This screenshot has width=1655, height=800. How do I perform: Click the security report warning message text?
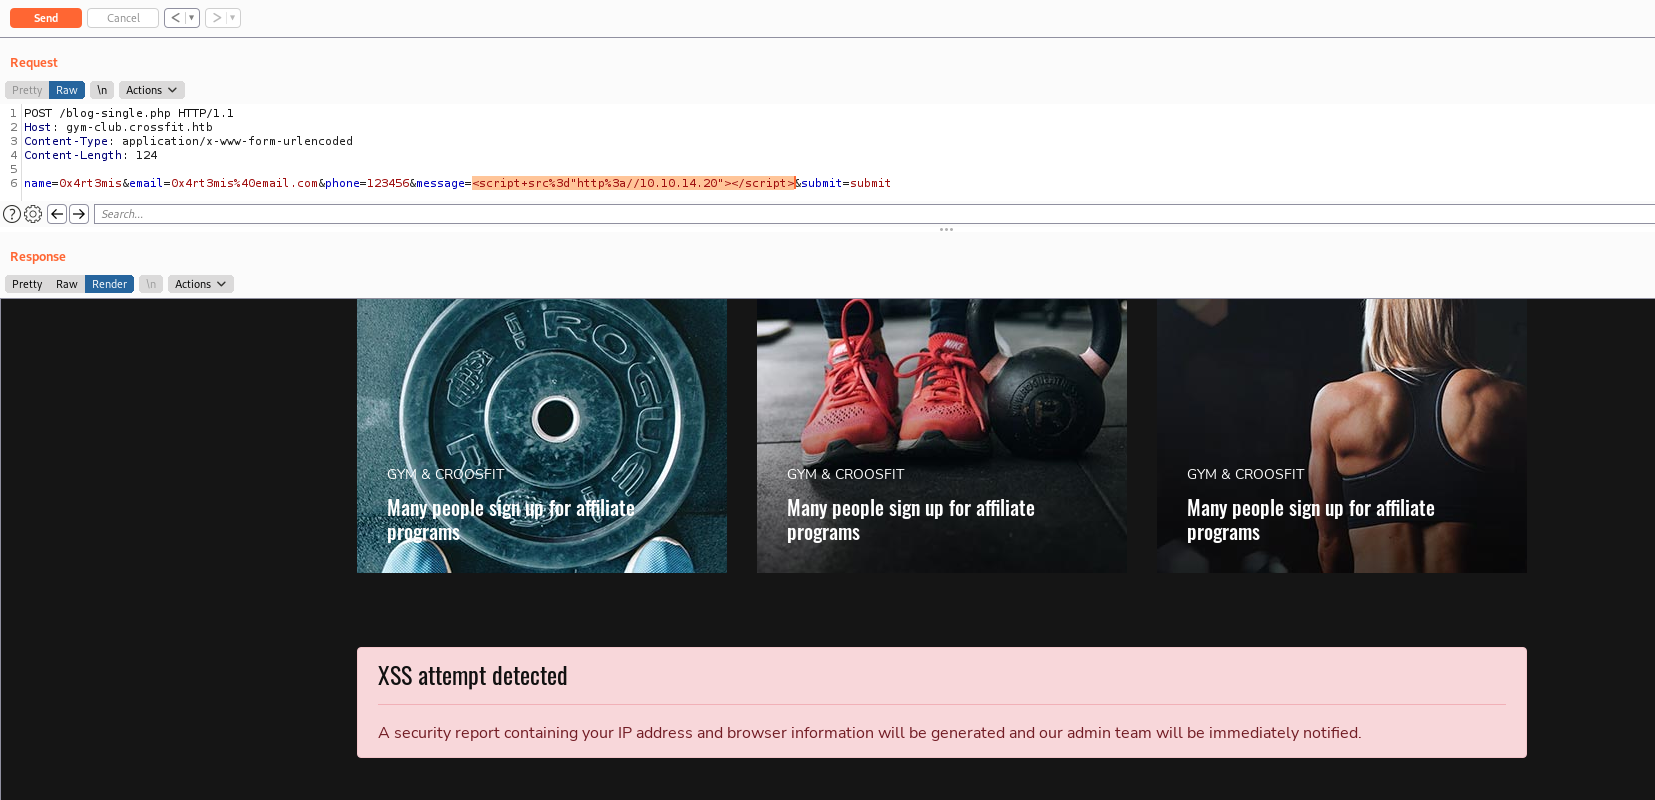click(869, 733)
